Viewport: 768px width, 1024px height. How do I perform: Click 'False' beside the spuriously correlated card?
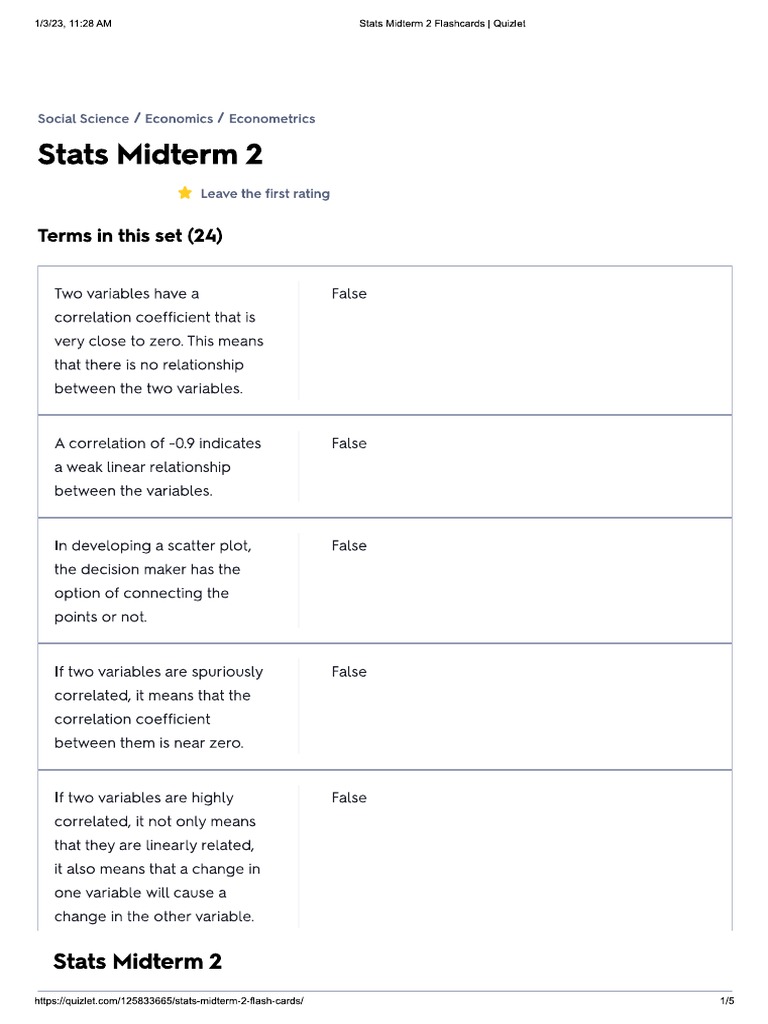(x=349, y=672)
